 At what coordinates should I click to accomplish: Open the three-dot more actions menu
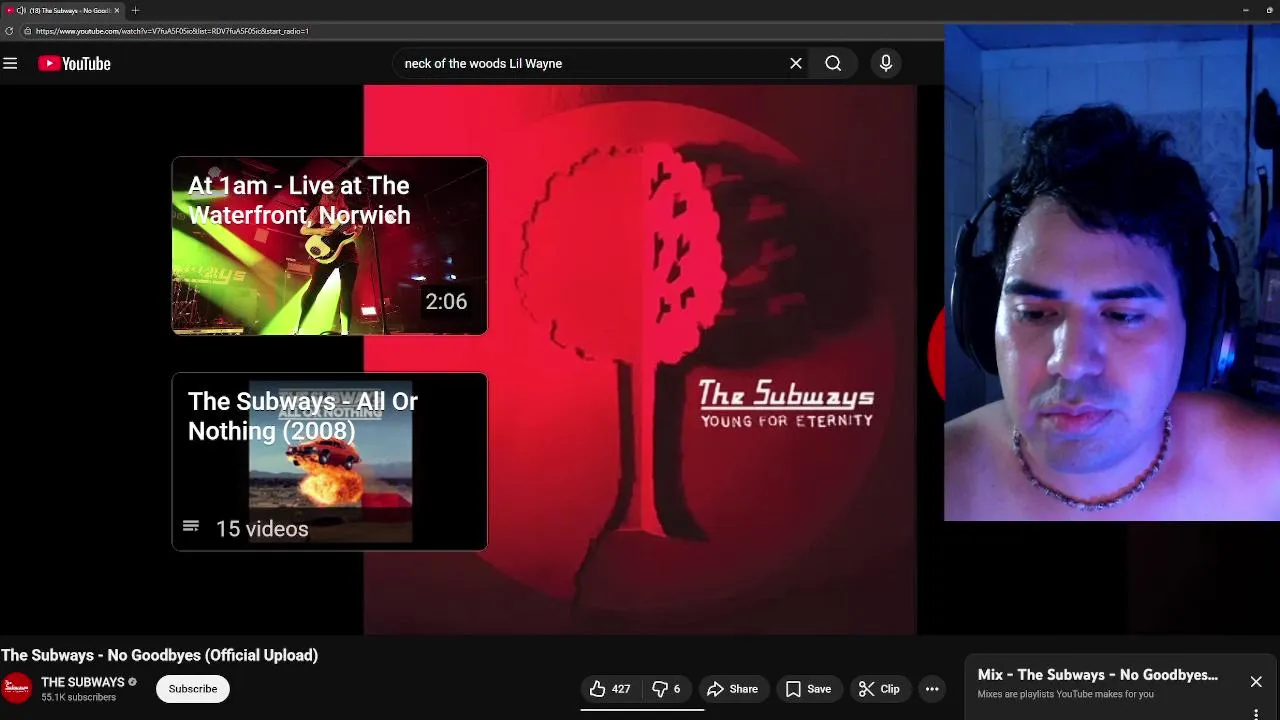coord(932,689)
